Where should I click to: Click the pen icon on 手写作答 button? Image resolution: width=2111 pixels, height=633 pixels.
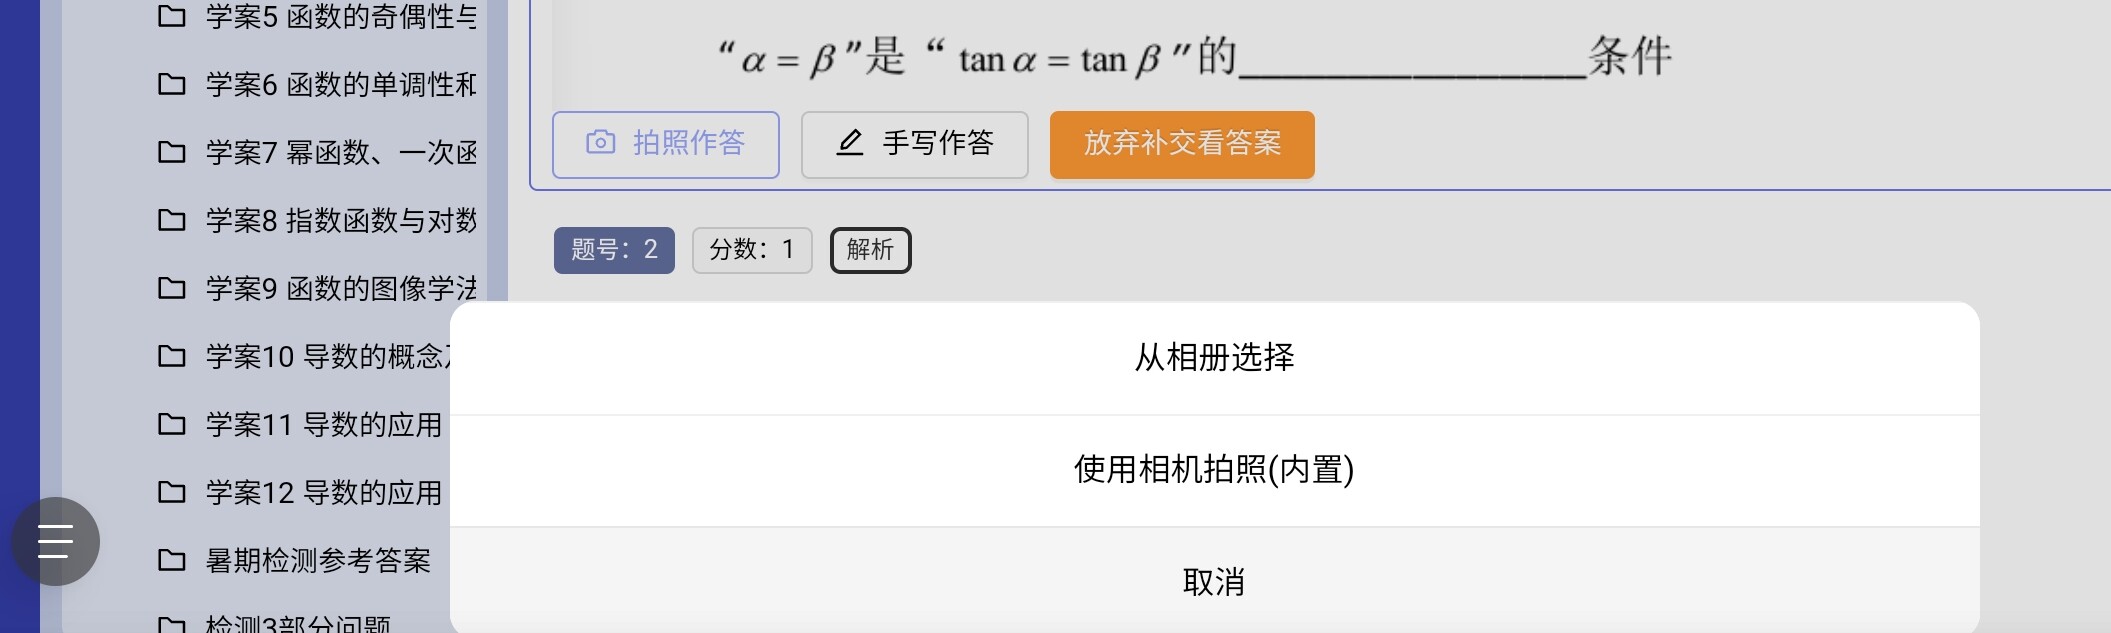(851, 144)
